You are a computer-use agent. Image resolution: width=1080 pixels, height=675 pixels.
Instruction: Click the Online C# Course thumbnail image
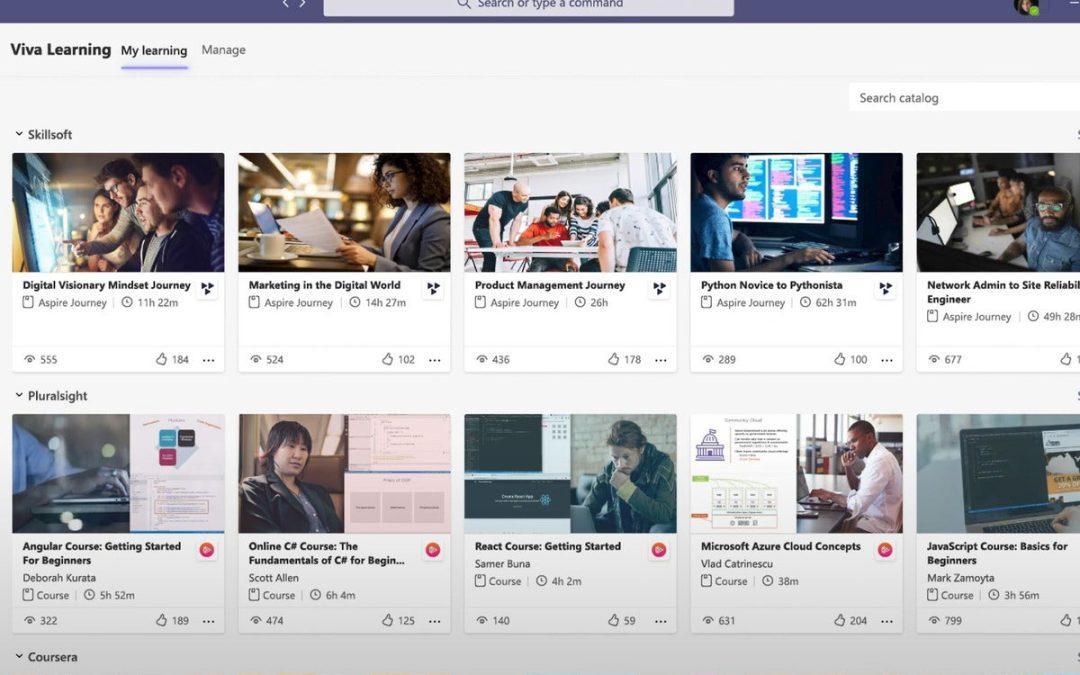click(x=344, y=473)
